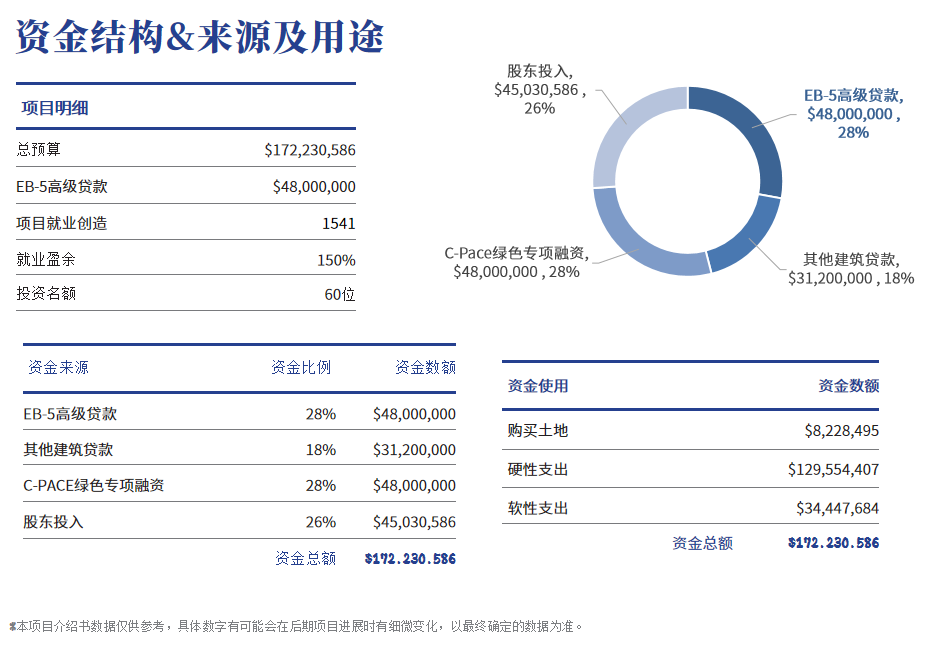Viewport: 931px width, 651px height.
Task: Click the C-Pace绿色专项融资 donut chart segment
Action: point(640,240)
